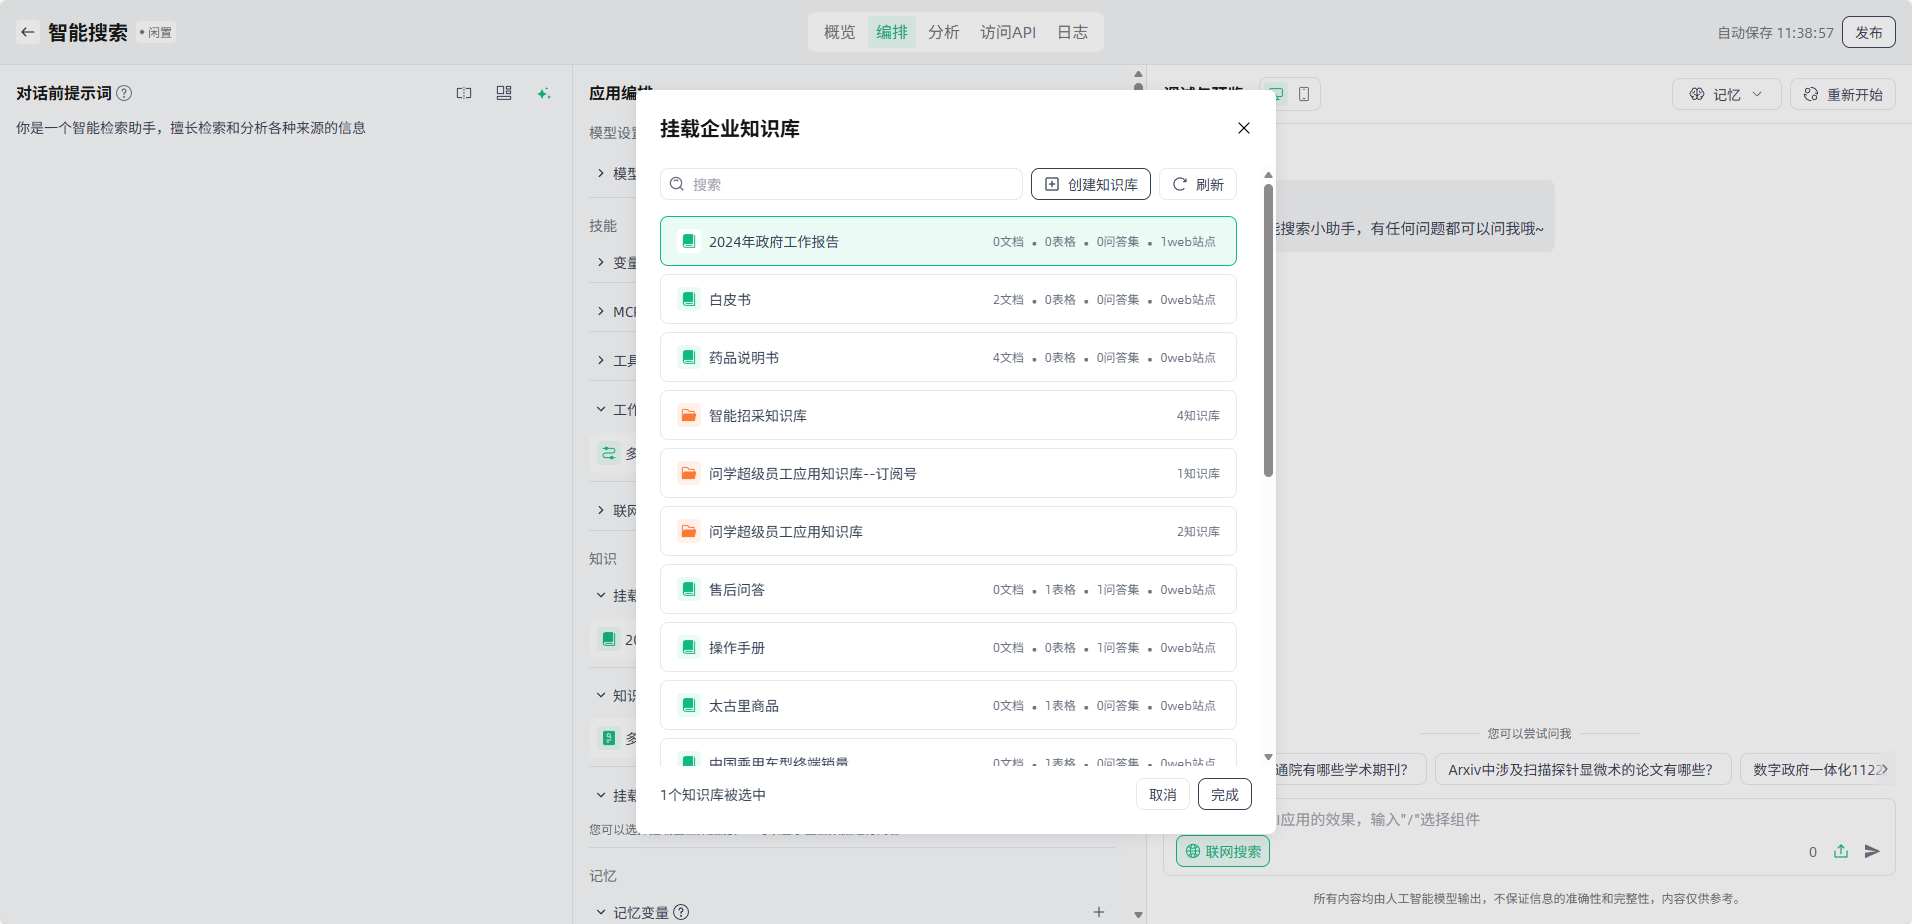
Task: Expand the 智能招采知识库 folder
Action: [947, 415]
